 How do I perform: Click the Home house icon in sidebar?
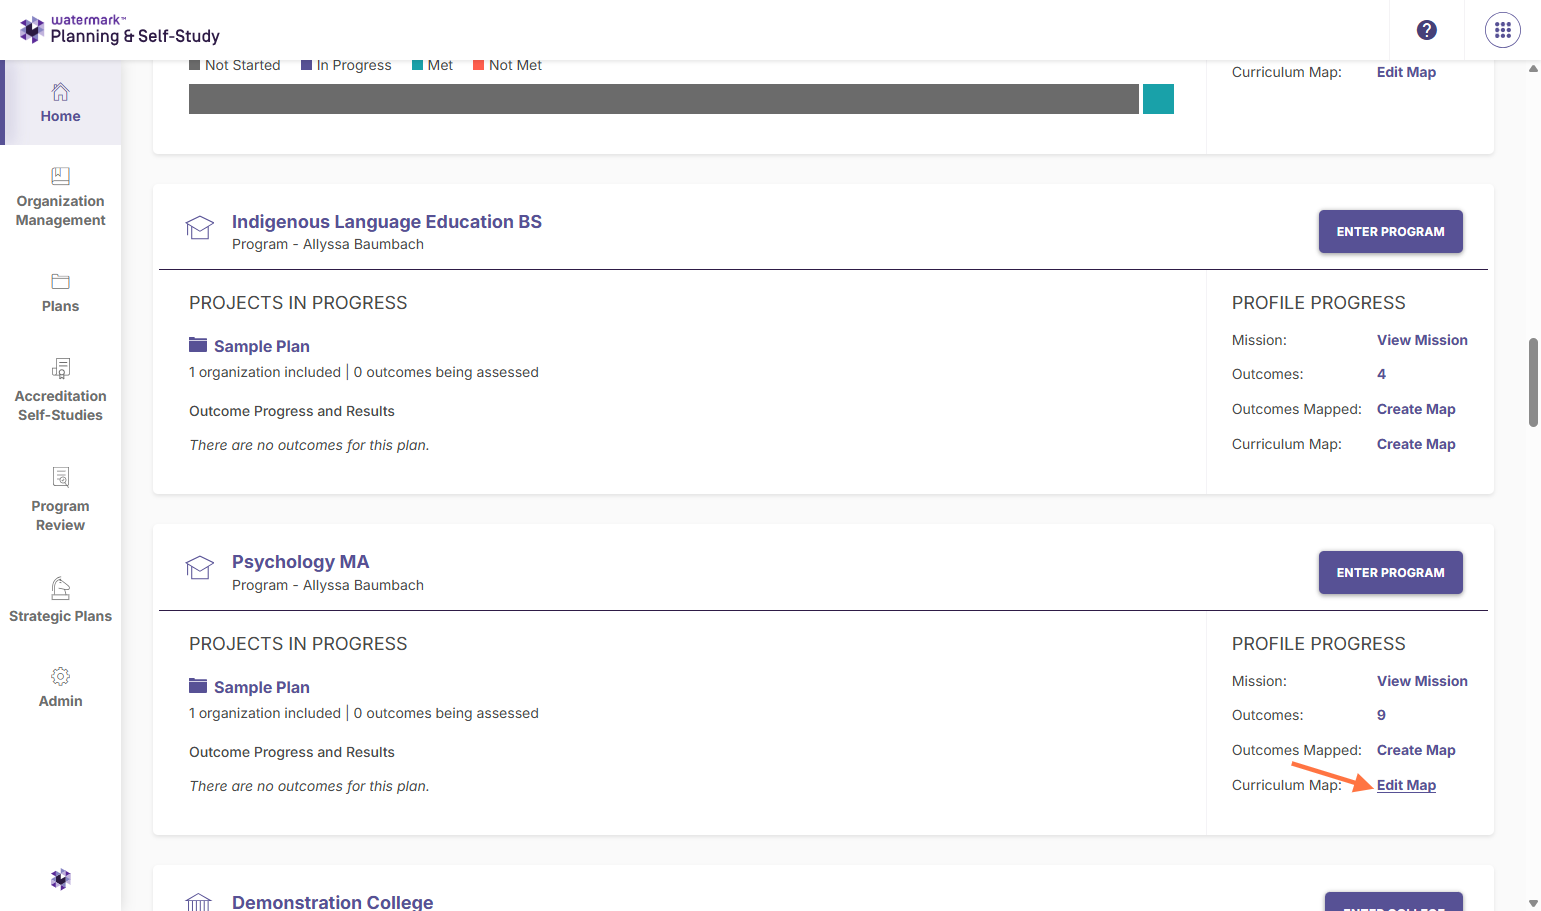click(x=60, y=92)
